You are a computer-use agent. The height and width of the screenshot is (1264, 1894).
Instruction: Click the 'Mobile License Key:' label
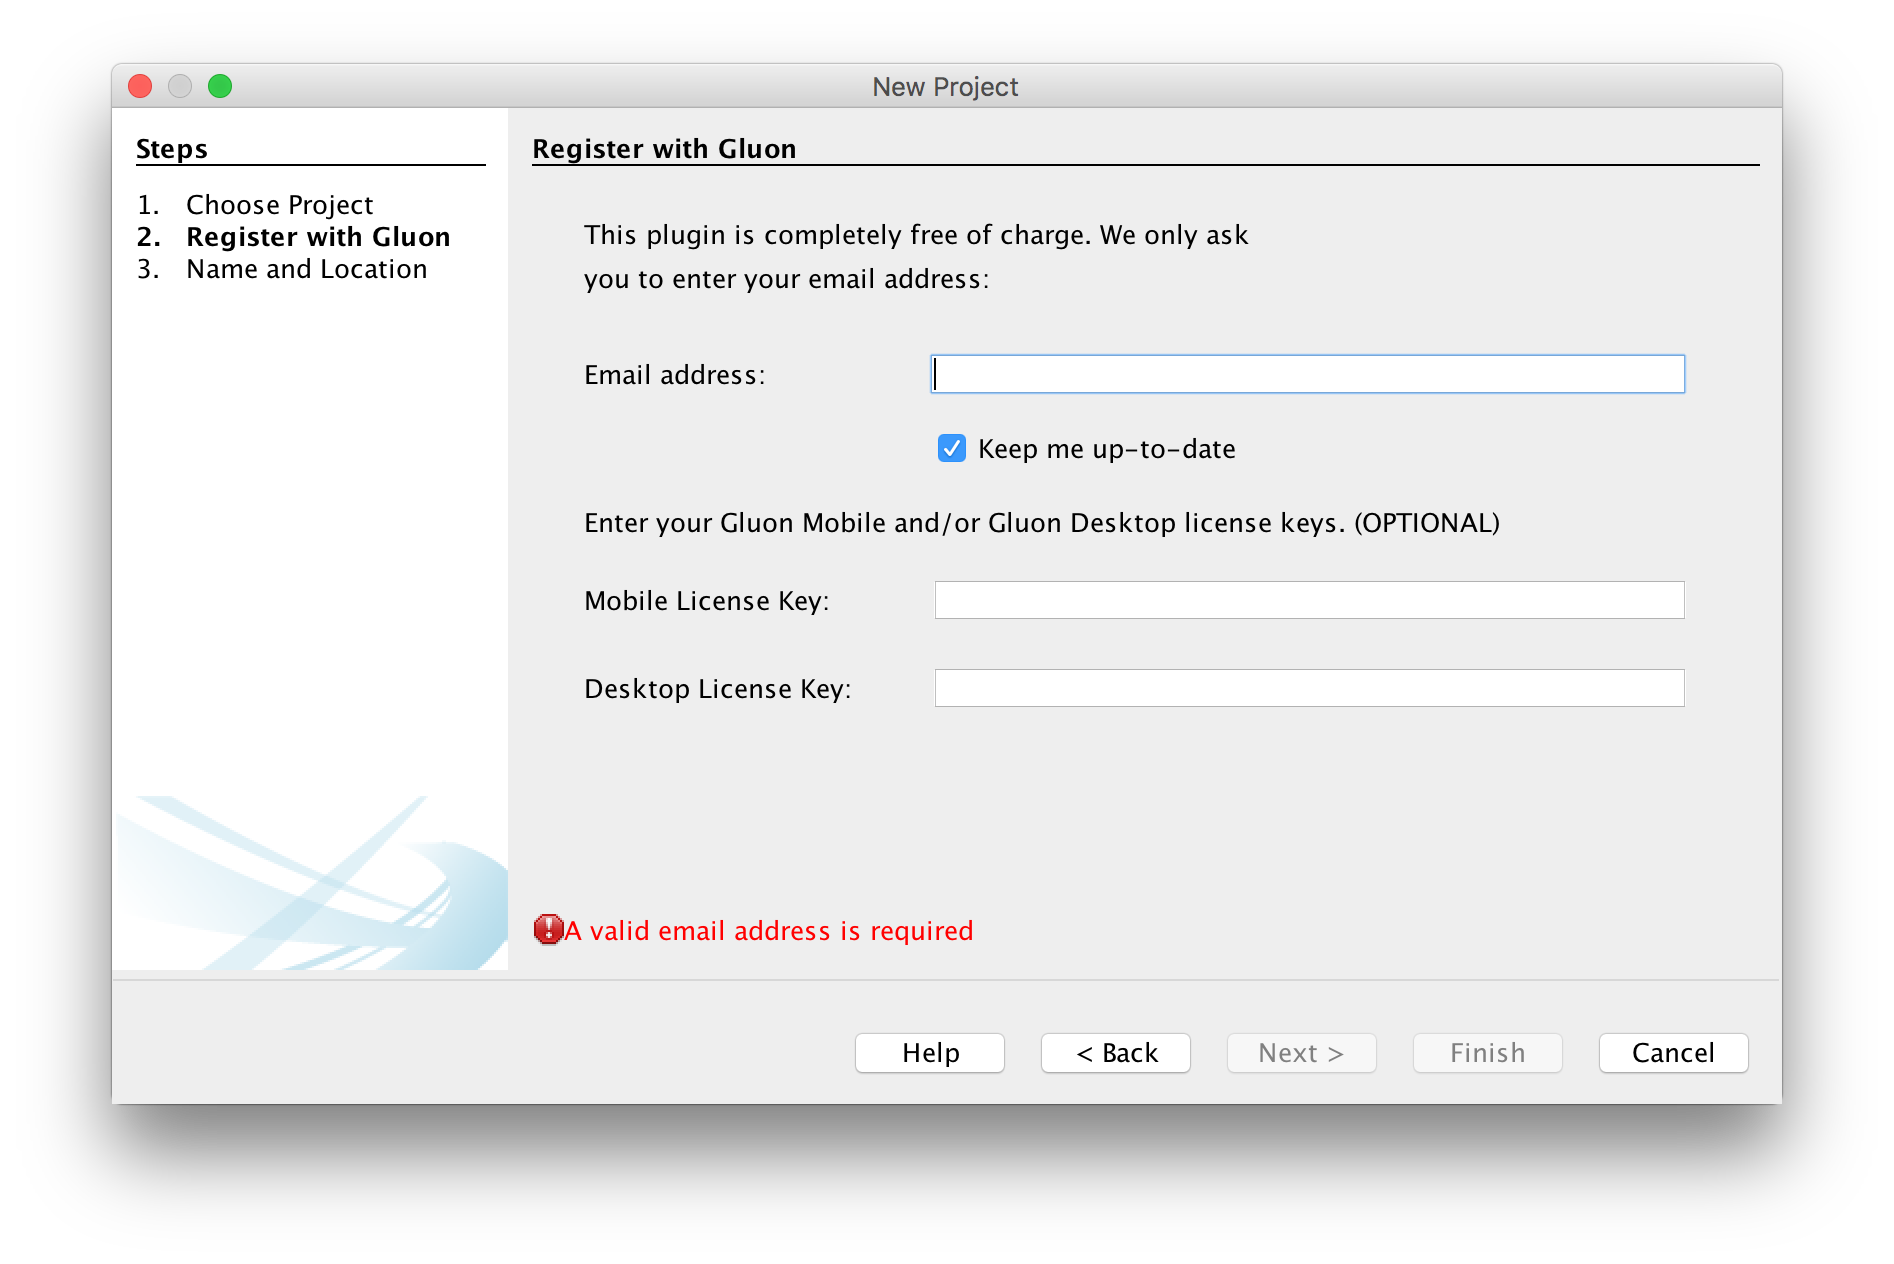point(707,601)
